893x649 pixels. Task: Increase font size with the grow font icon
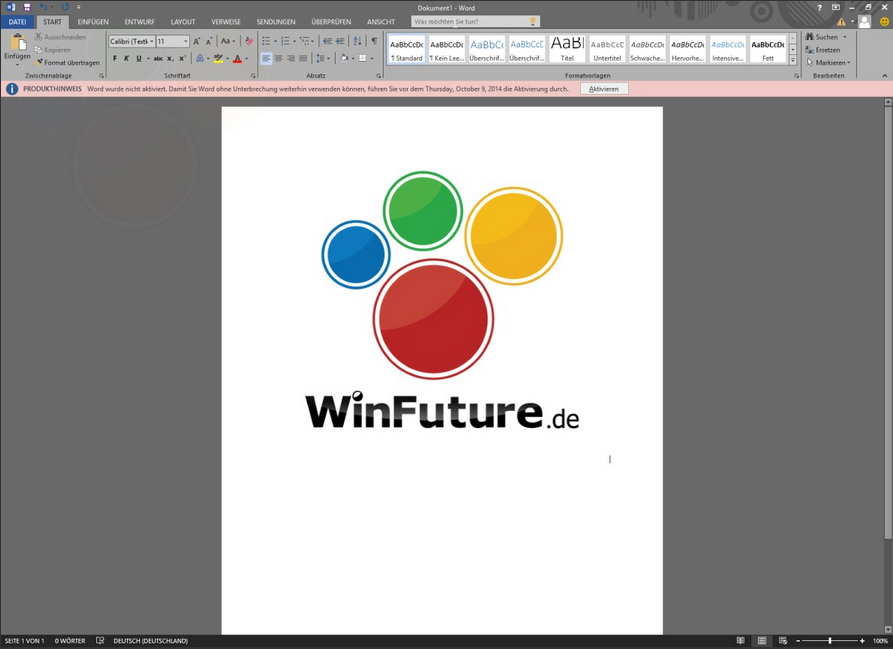[x=196, y=42]
